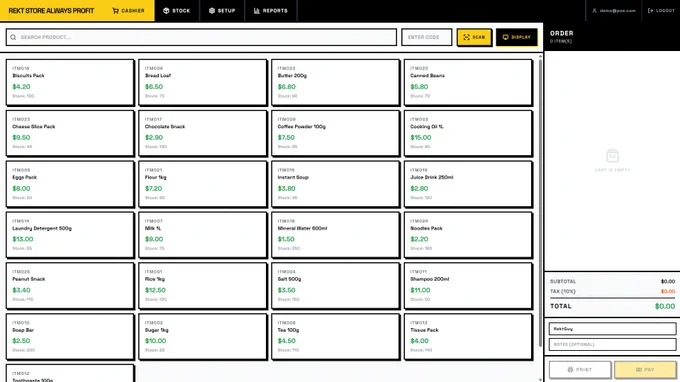
Task: Select the Tea 100g product card
Action: pos(335,336)
